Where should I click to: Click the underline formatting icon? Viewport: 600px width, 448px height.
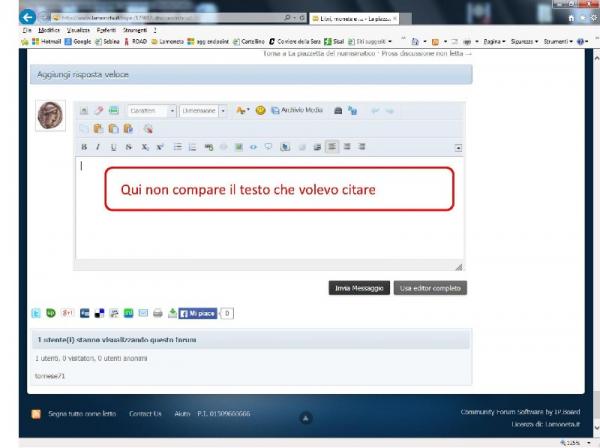(114, 147)
